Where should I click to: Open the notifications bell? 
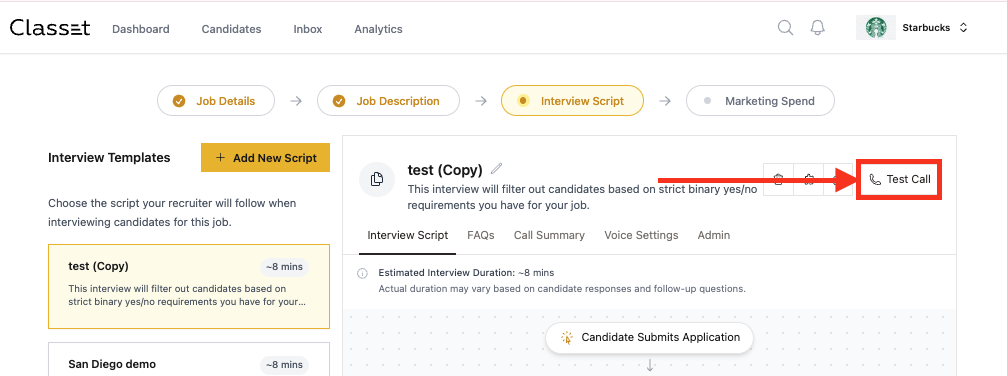click(x=818, y=28)
